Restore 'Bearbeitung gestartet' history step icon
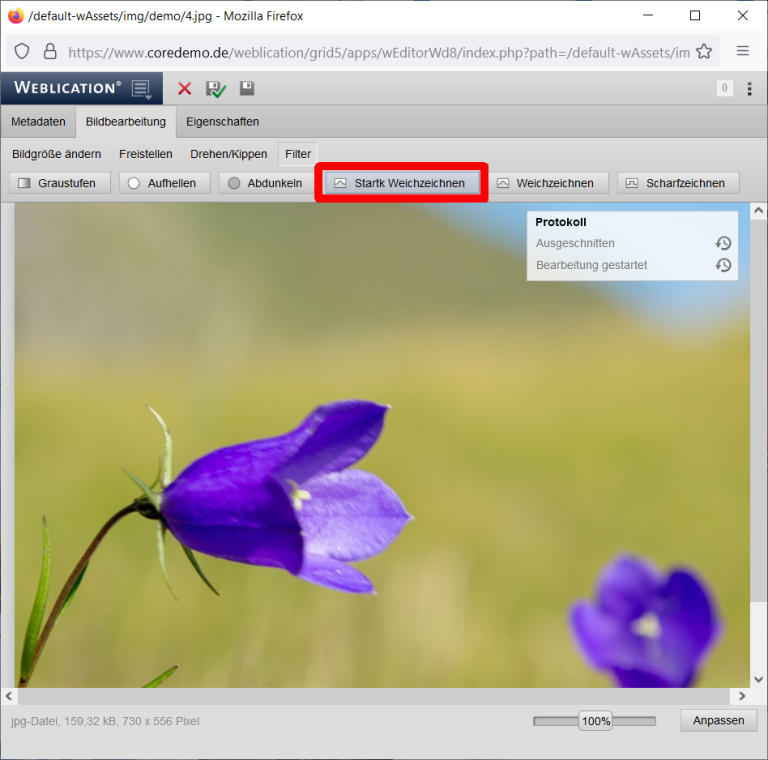 [723, 266]
